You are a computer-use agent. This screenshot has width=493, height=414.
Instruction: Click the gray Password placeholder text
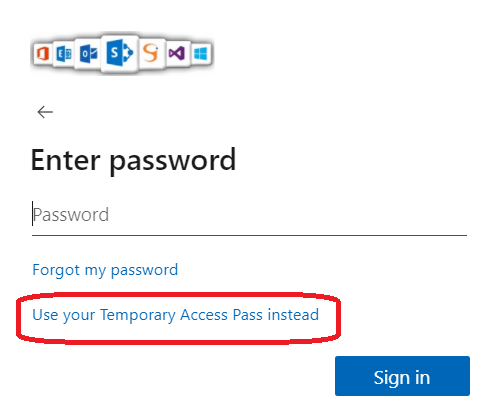[x=71, y=215]
